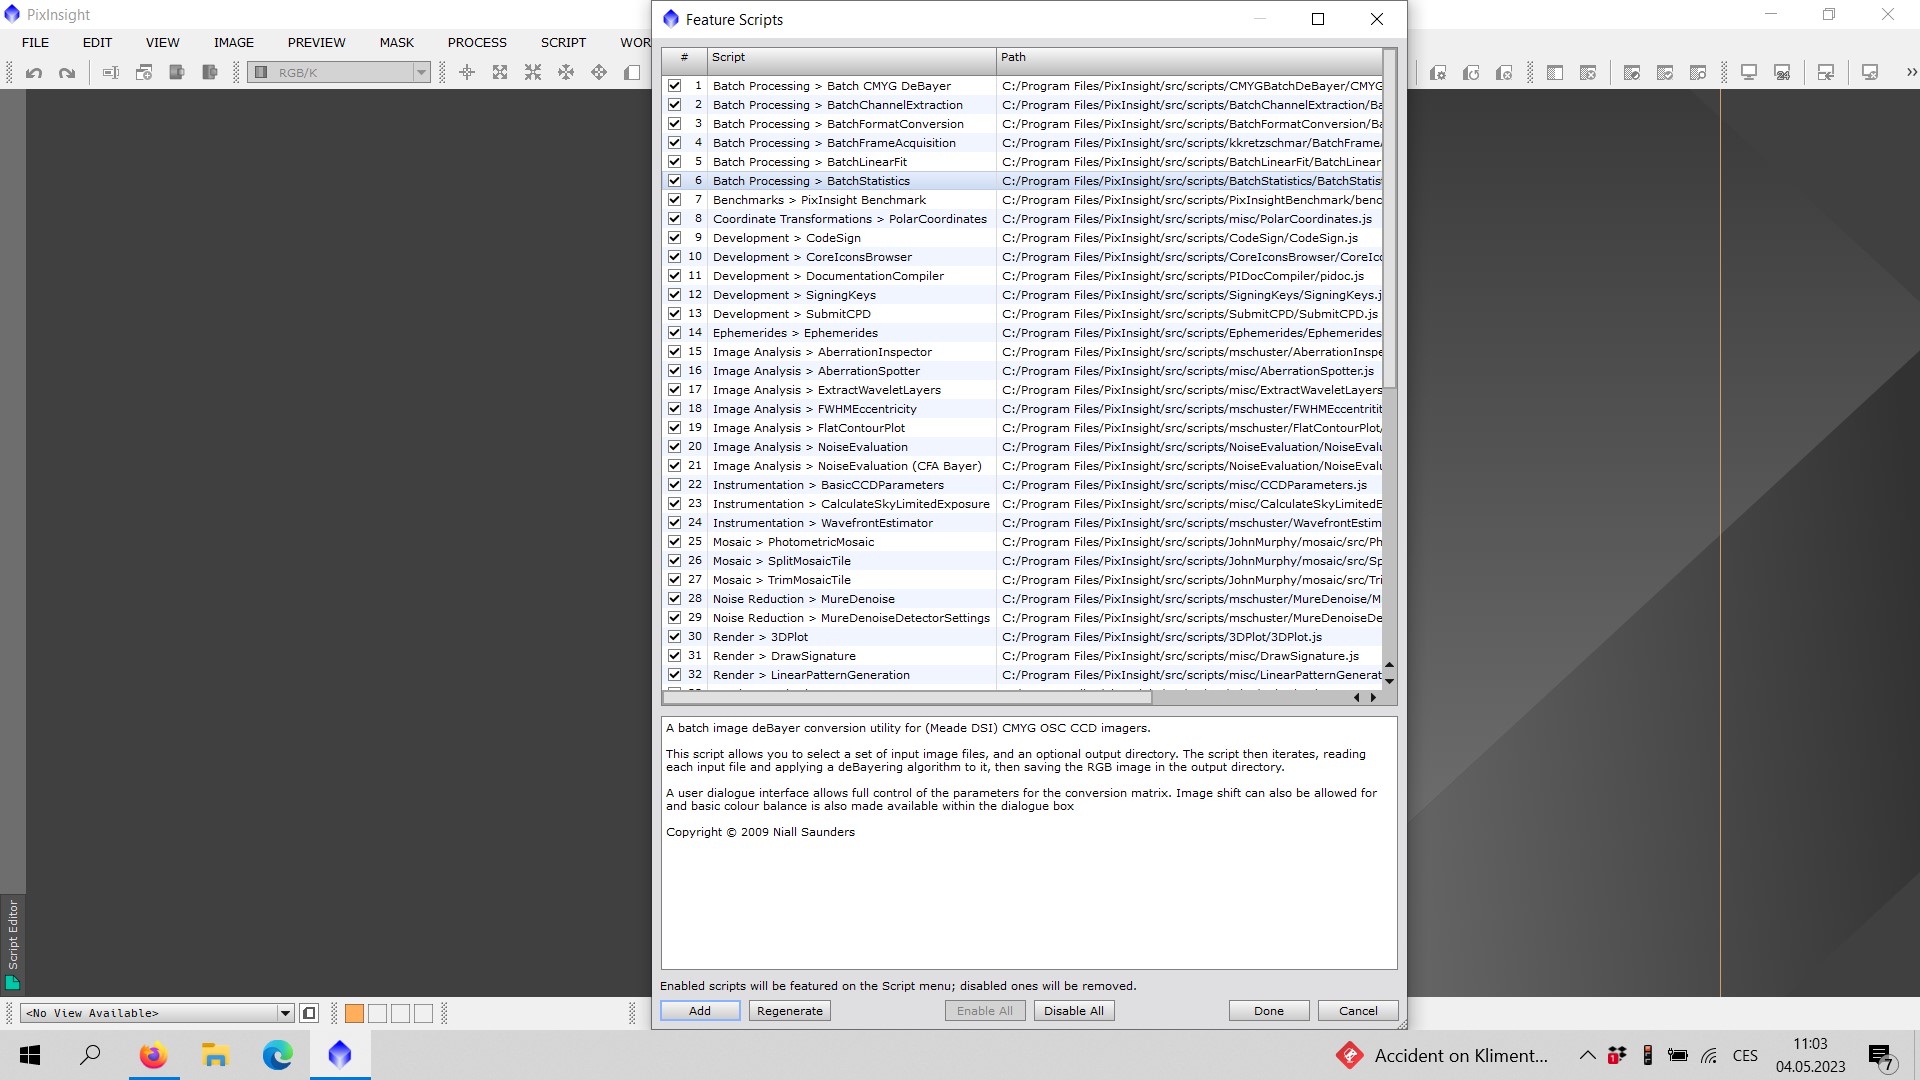Click the monitor icon with X badge

coord(1870,72)
